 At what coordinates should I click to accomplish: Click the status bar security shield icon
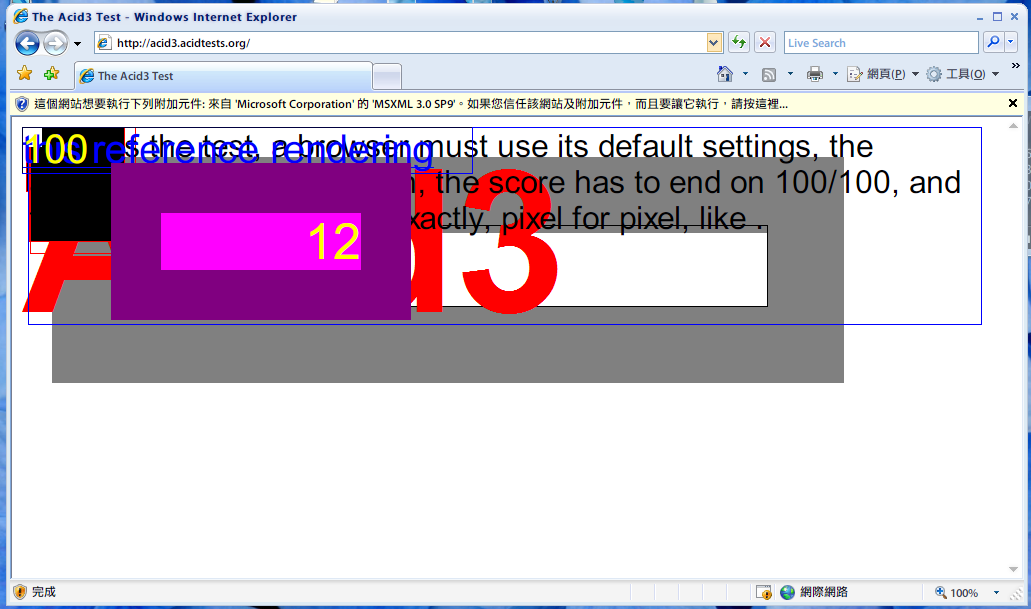(x=20, y=592)
